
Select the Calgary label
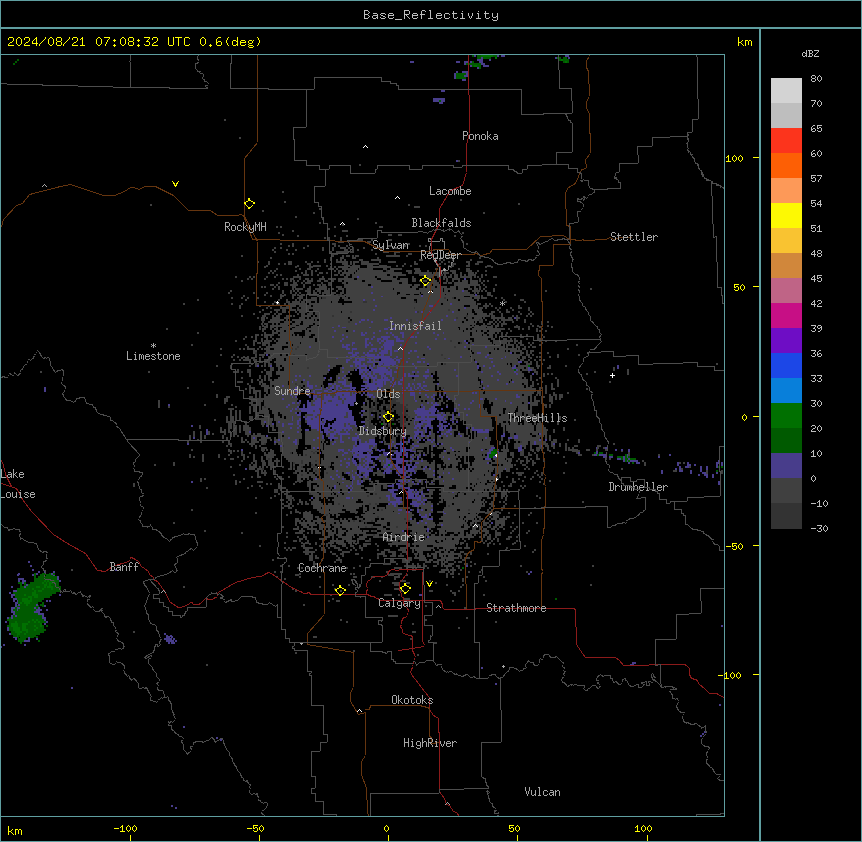pos(399,603)
